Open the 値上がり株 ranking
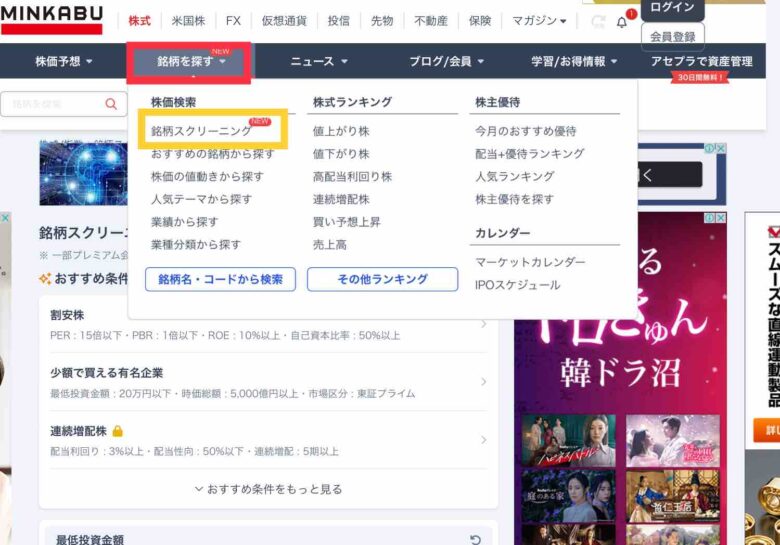This screenshot has height=545, width=780. pos(341,131)
